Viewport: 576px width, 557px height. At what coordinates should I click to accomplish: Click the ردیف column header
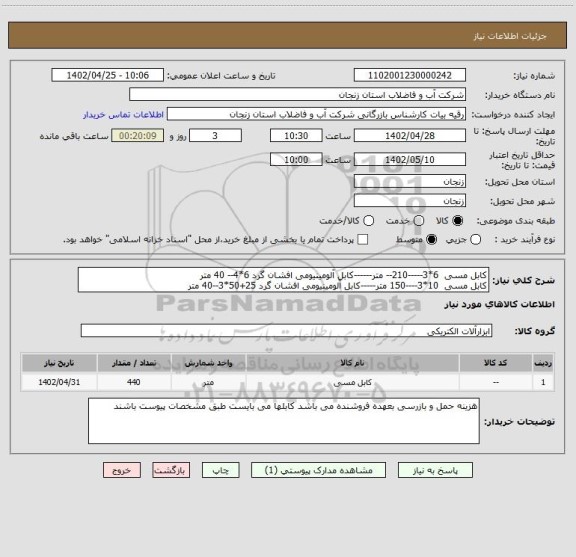click(543, 363)
